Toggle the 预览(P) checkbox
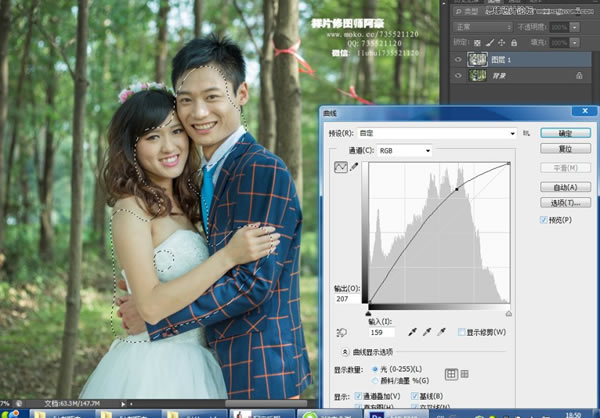The image size is (600, 418). tap(543, 220)
